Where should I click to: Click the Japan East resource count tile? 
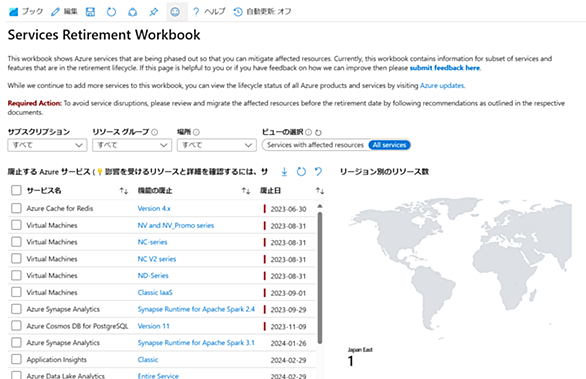(360, 357)
